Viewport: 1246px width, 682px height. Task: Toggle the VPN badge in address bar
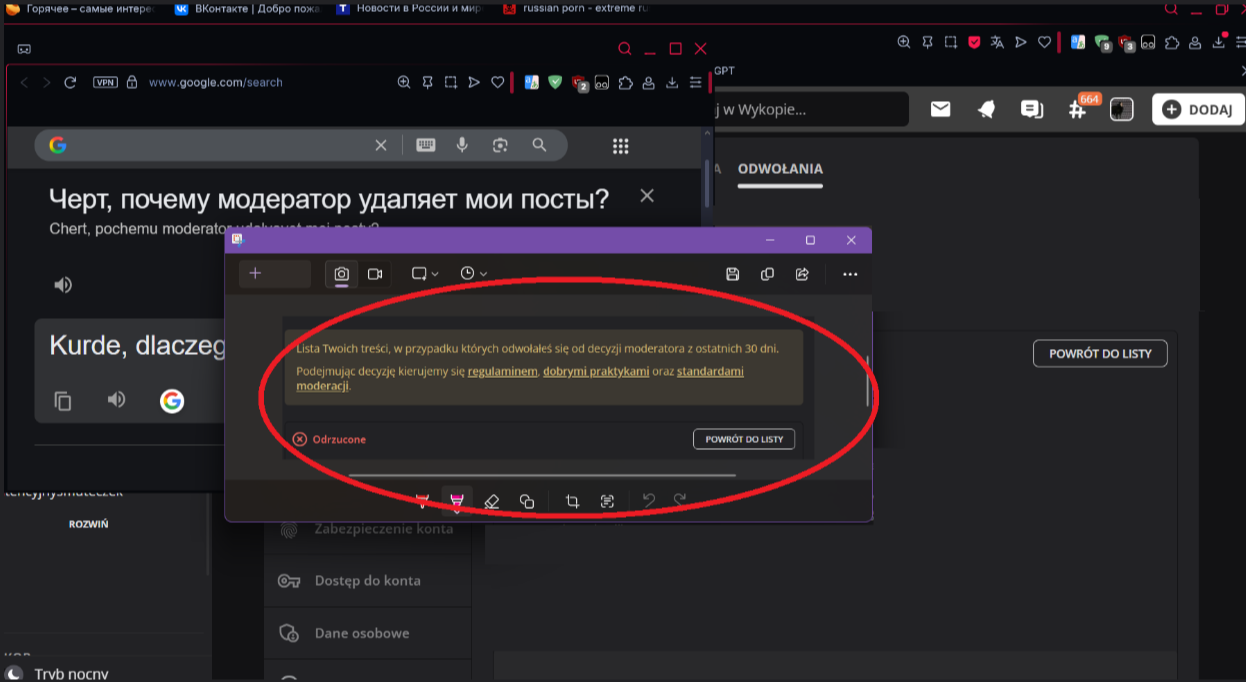pos(105,82)
